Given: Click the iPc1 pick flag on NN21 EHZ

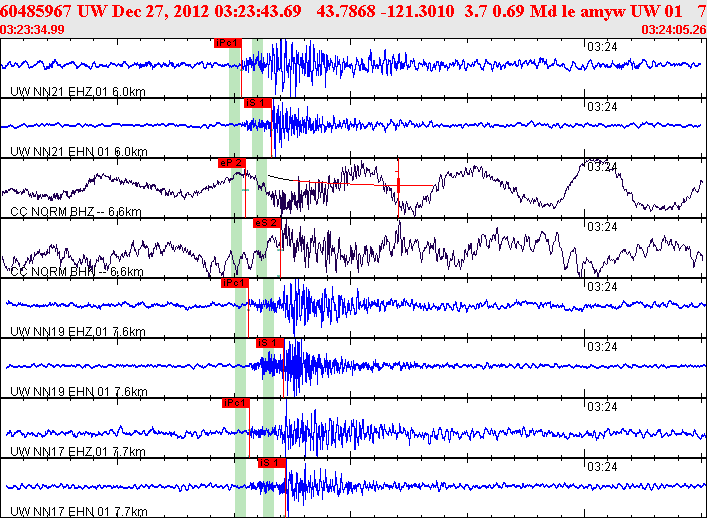Looking at the screenshot, I should (x=228, y=43).
